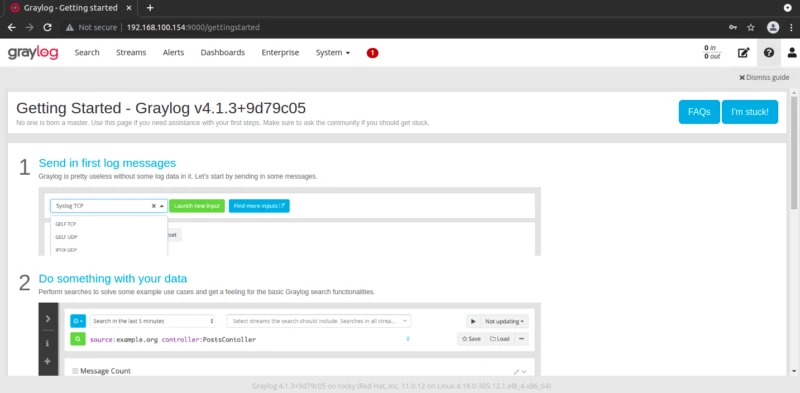Image resolution: width=800 pixels, height=393 pixels.
Task: Click the red notification badge
Action: (x=372, y=53)
